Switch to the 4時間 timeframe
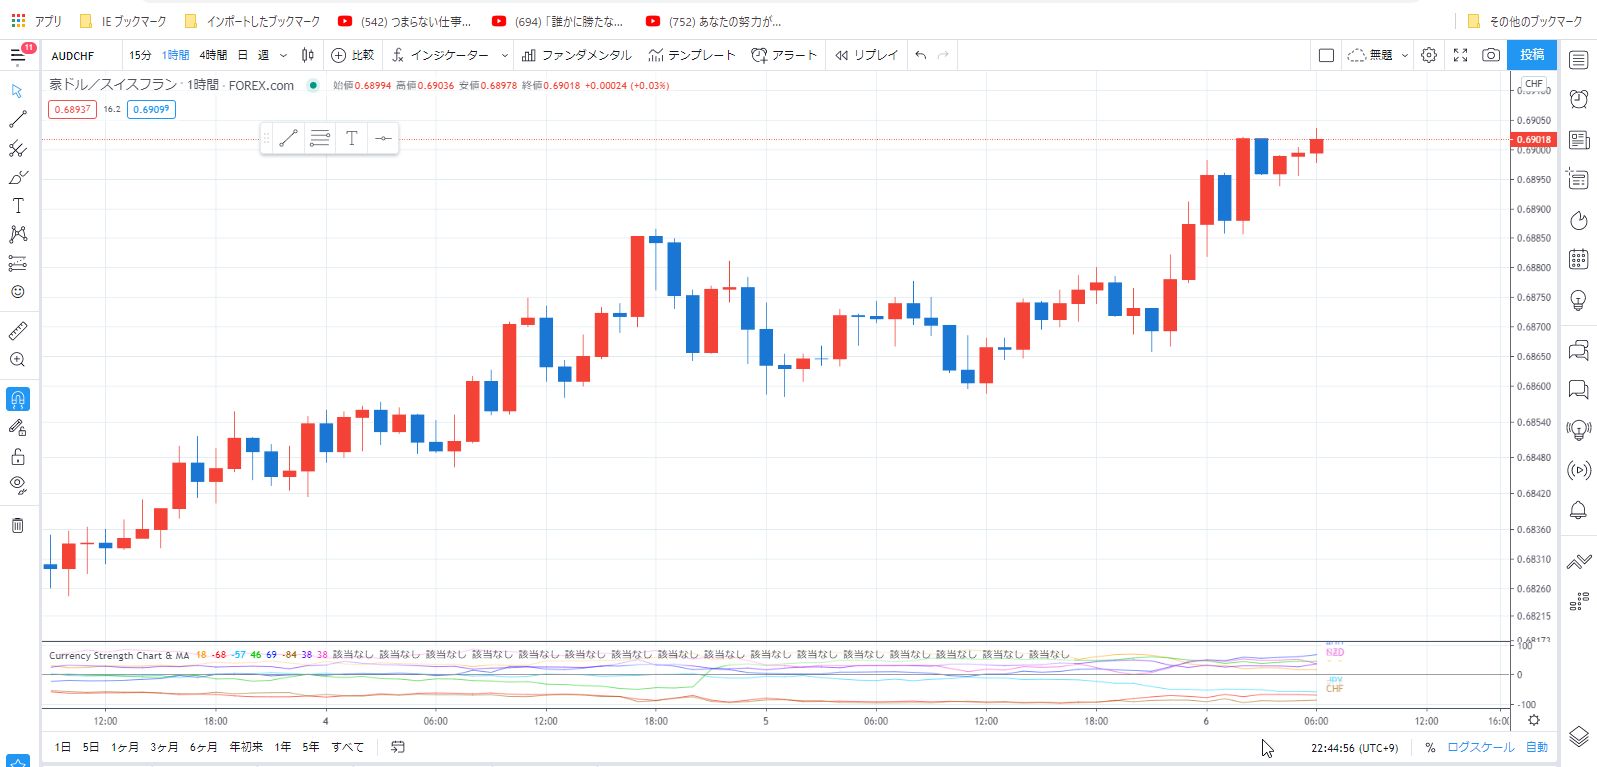Image resolution: width=1597 pixels, height=767 pixels. point(213,55)
